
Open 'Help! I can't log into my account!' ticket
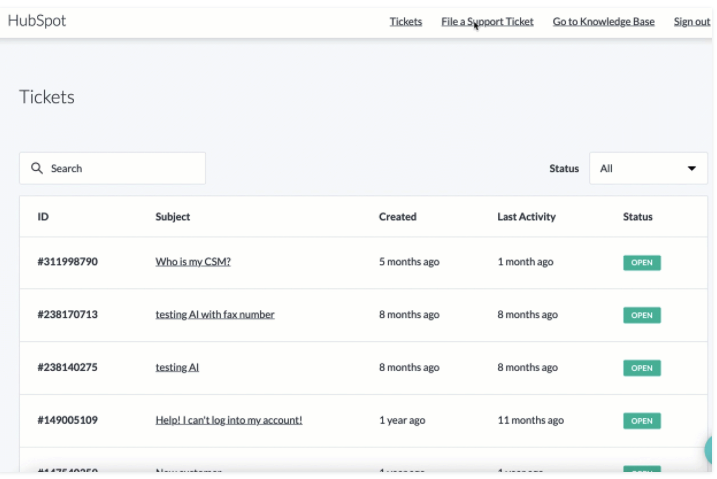[229, 420]
